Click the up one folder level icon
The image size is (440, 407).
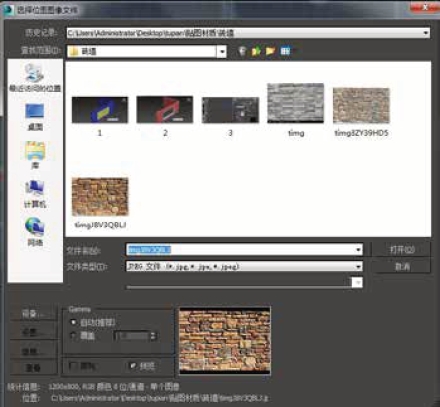coord(256,51)
